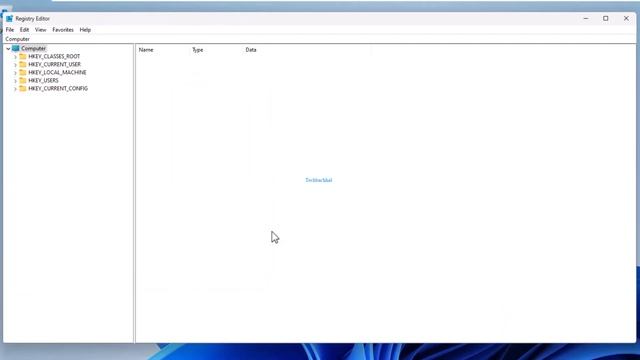Viewport: 640px width, 360px height.
Task: Expand HKEY_CURRENT_CONFIG key
Action: coord(16,89)
